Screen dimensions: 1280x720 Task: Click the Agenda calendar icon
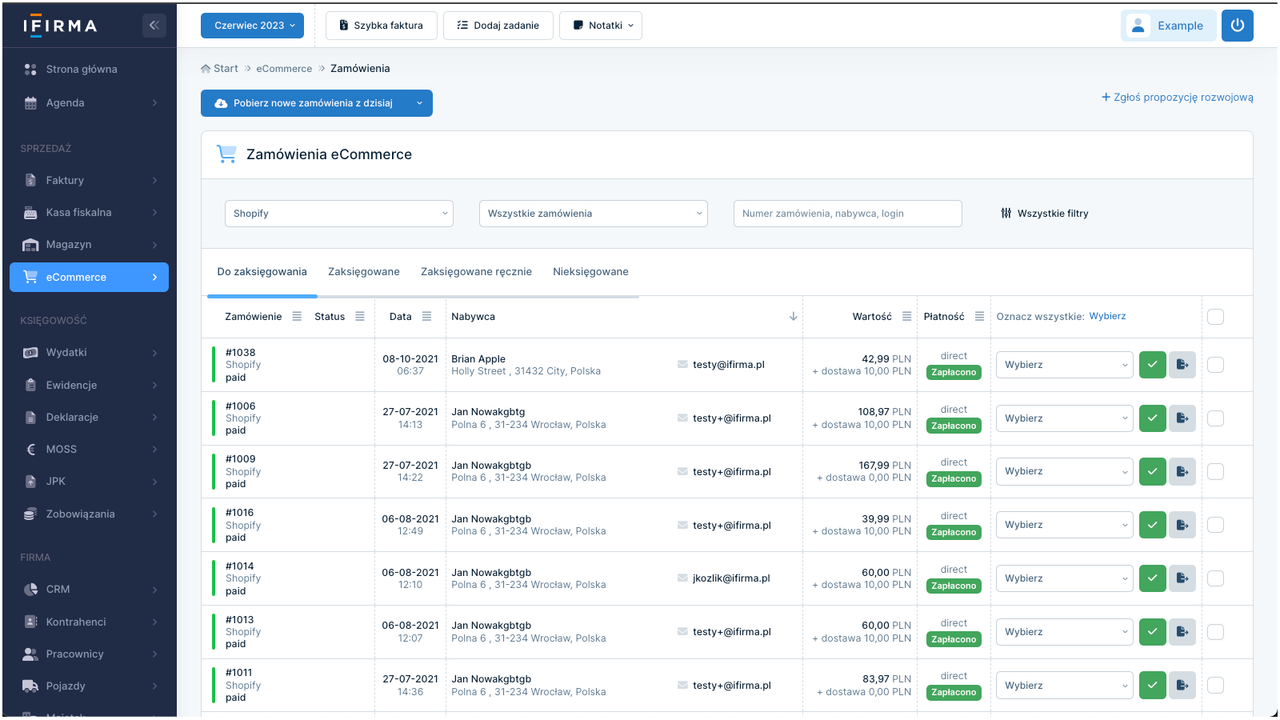(30, 103)
